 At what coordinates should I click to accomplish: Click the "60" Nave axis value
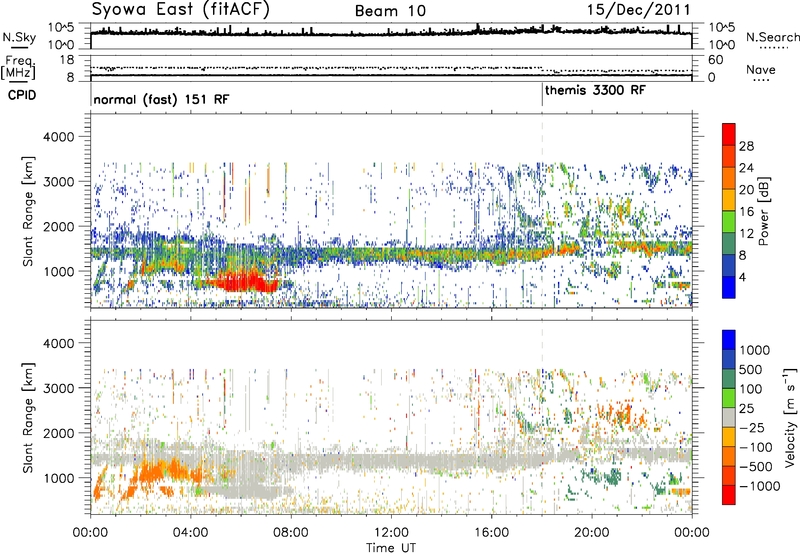click(x=715, y=60)
